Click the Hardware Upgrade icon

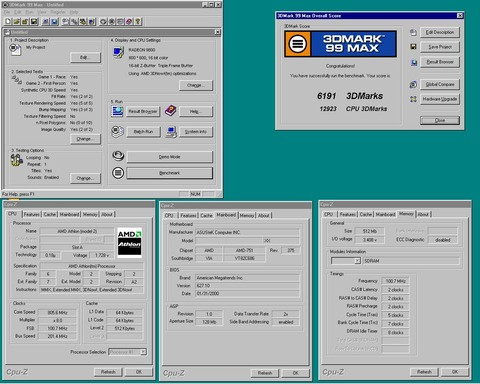tap(413, 99)
